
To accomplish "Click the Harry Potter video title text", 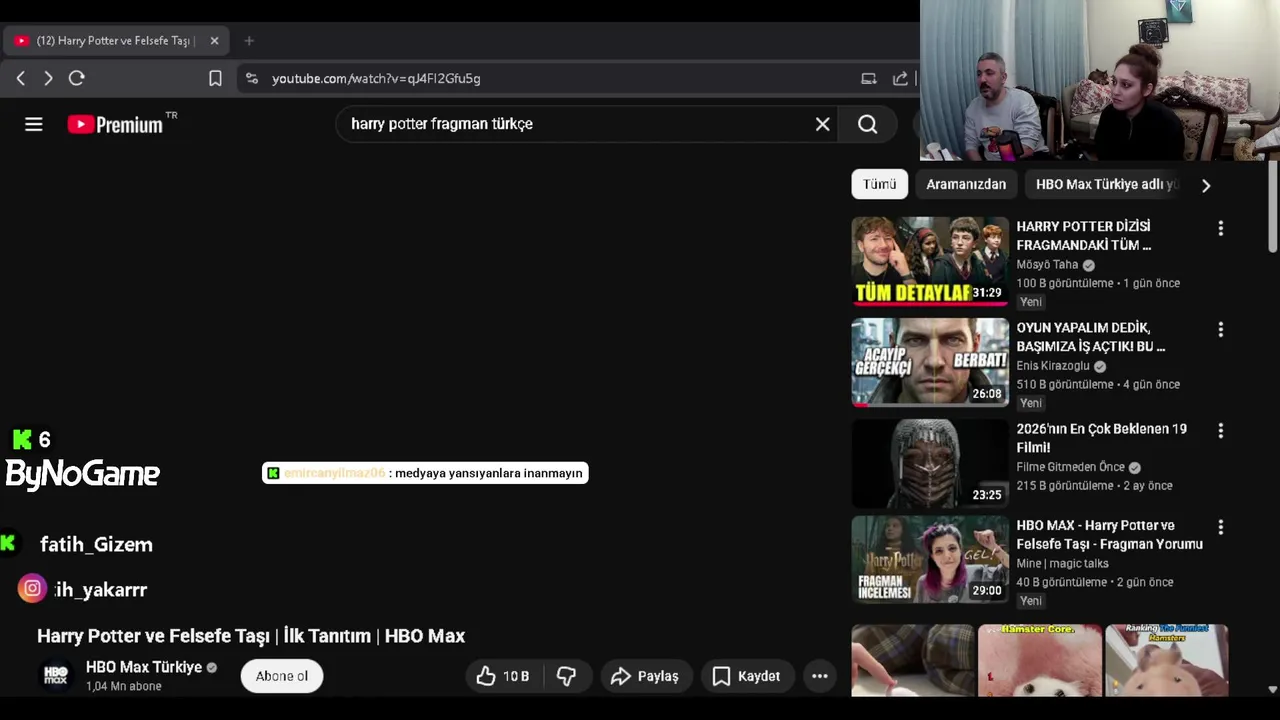I will coord(251,636).
